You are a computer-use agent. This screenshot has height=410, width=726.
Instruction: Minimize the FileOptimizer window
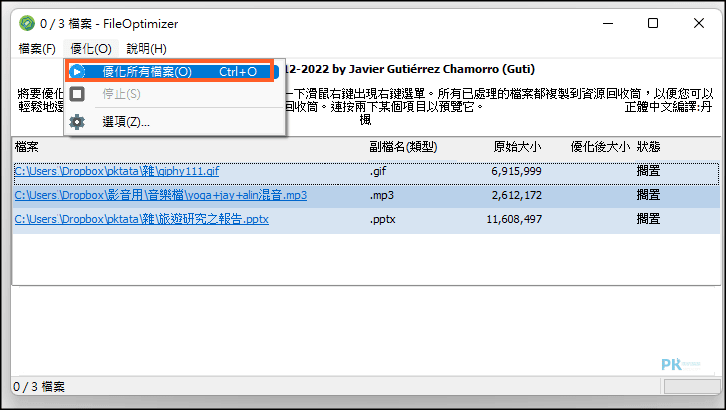click(608, 23)
